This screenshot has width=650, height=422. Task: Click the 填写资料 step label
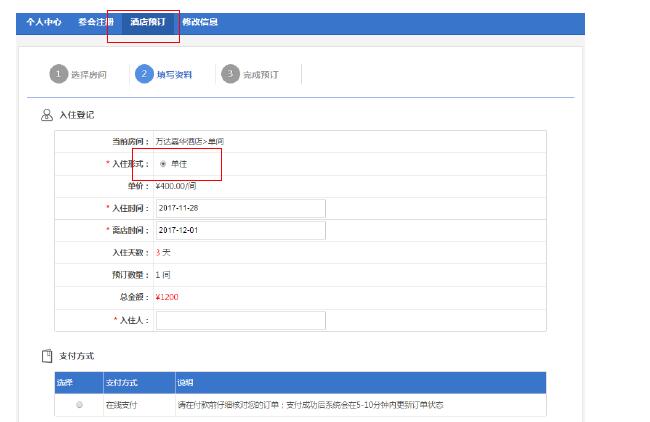(175, 75)
